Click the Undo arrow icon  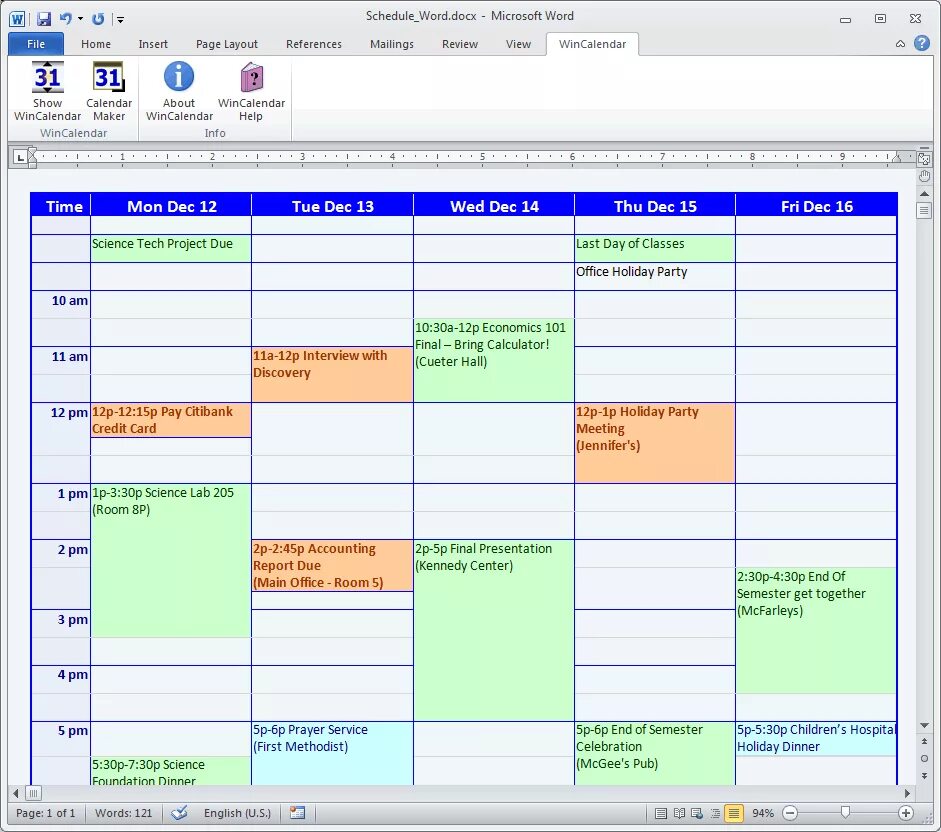[x=65, y=19]
